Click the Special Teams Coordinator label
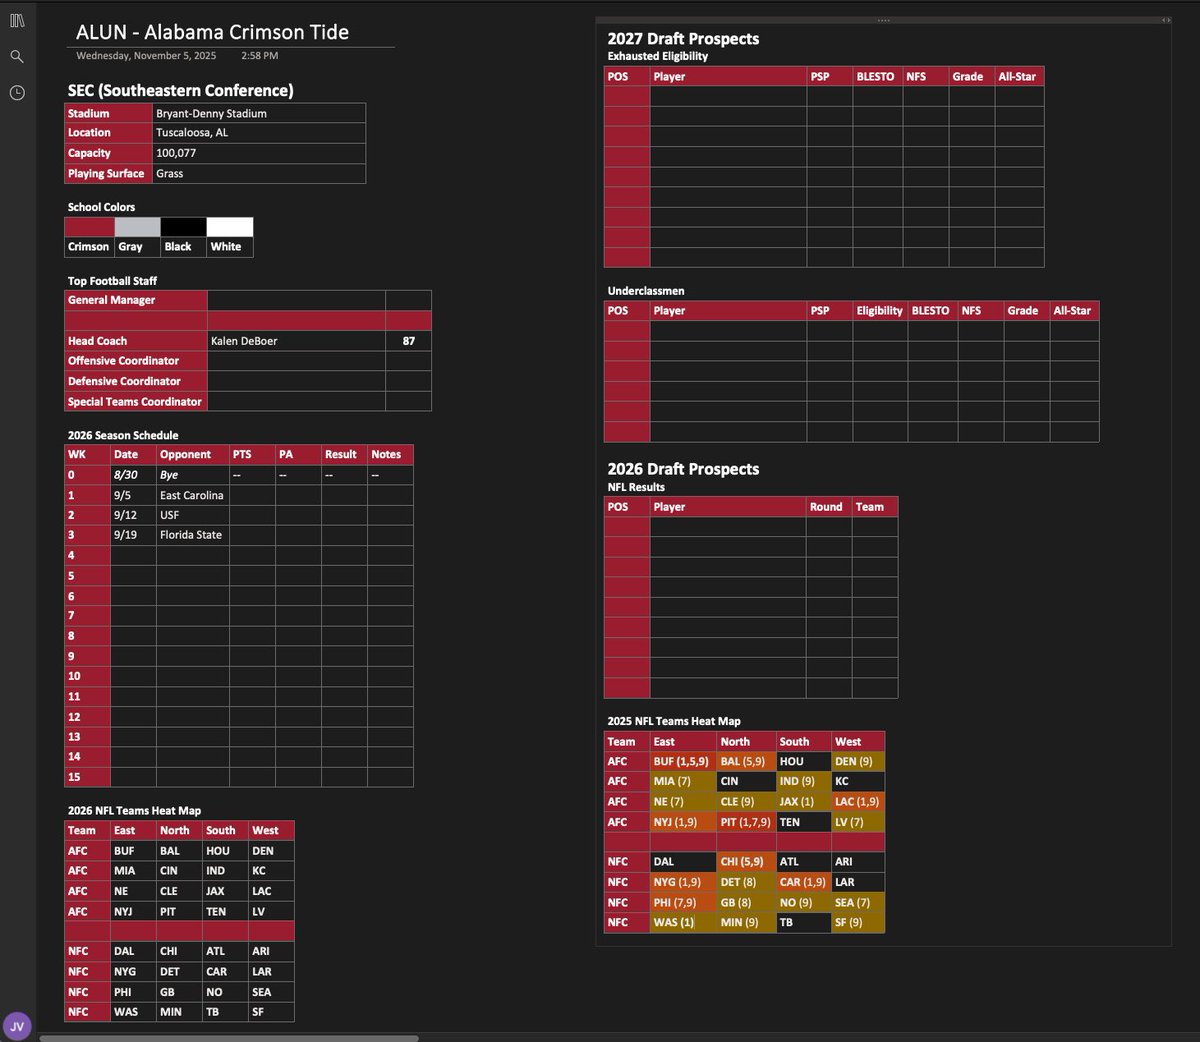1200x1042 pixels. click(x=136, y=401)
